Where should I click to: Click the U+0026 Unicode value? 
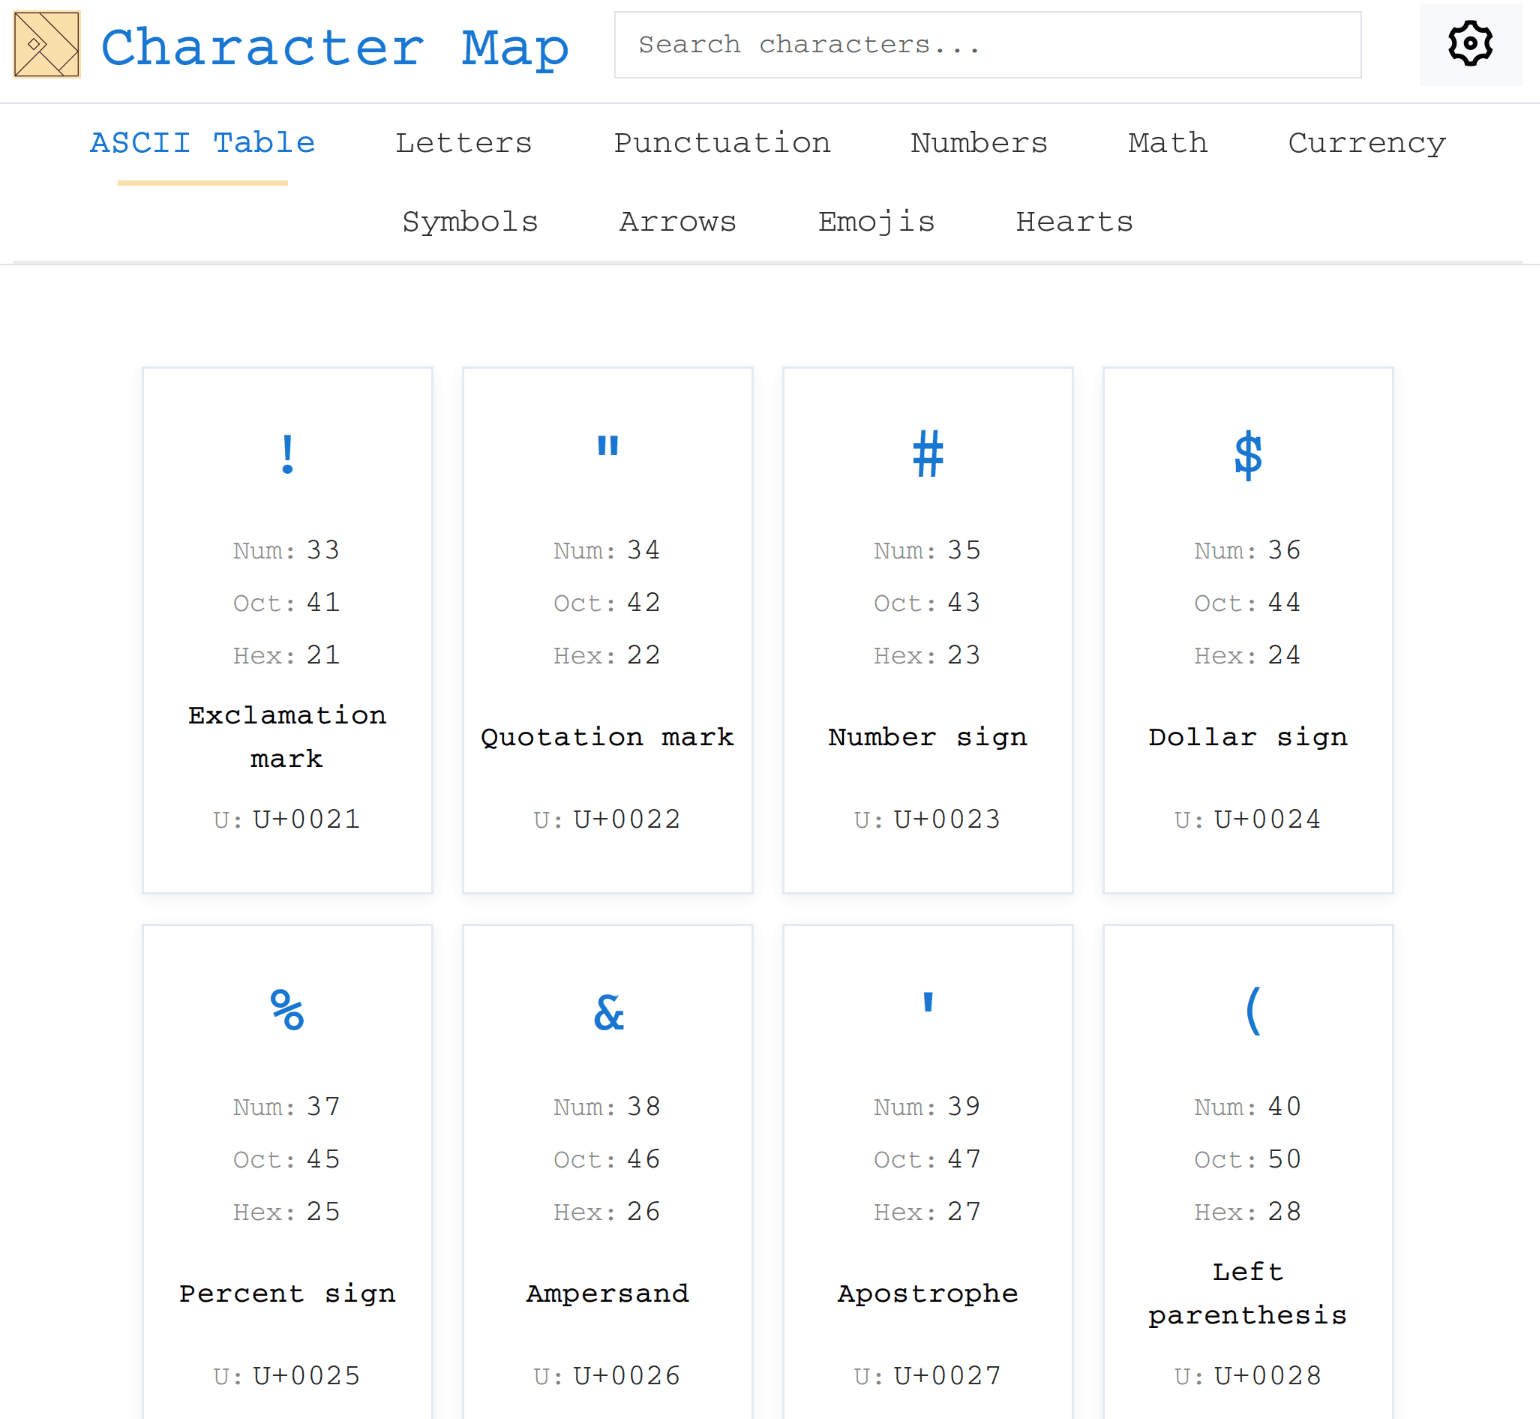pos(627,1376)
